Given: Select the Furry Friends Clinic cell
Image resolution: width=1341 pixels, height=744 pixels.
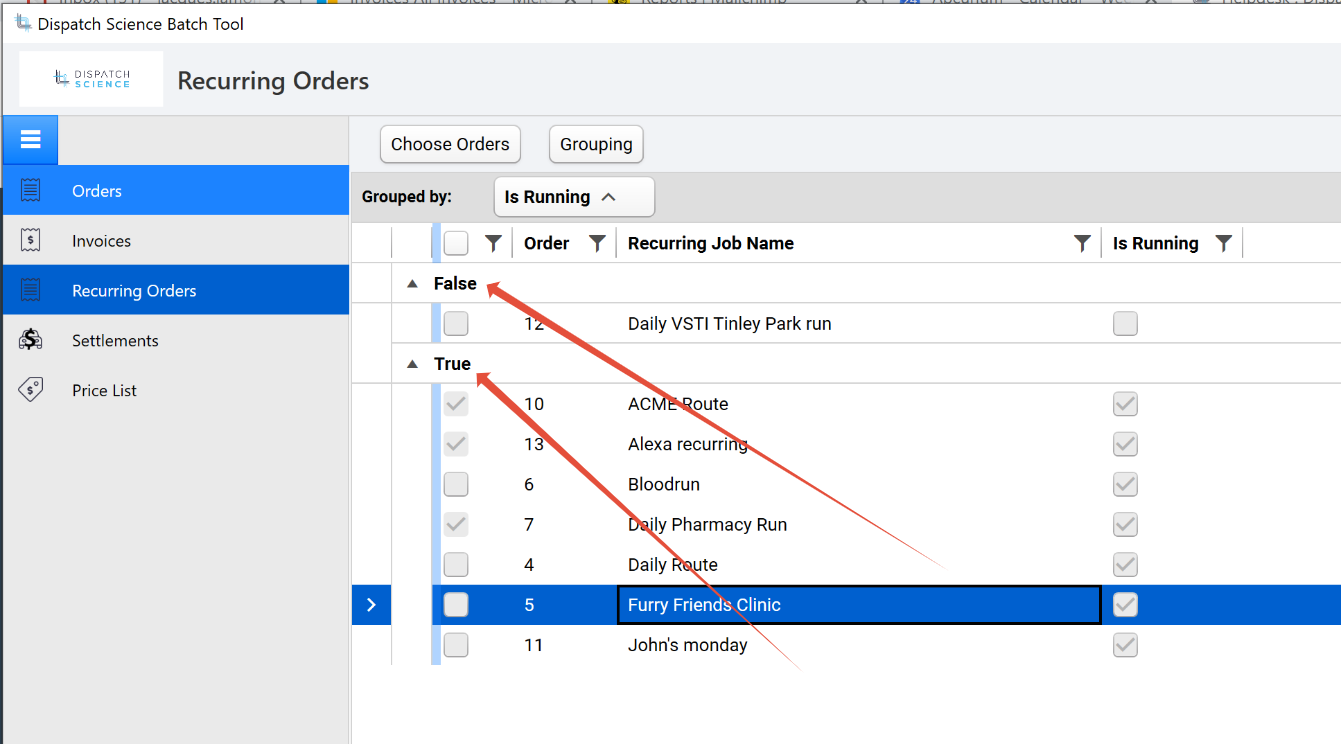Looking at the screenshot, I should (x=859, y=604).
